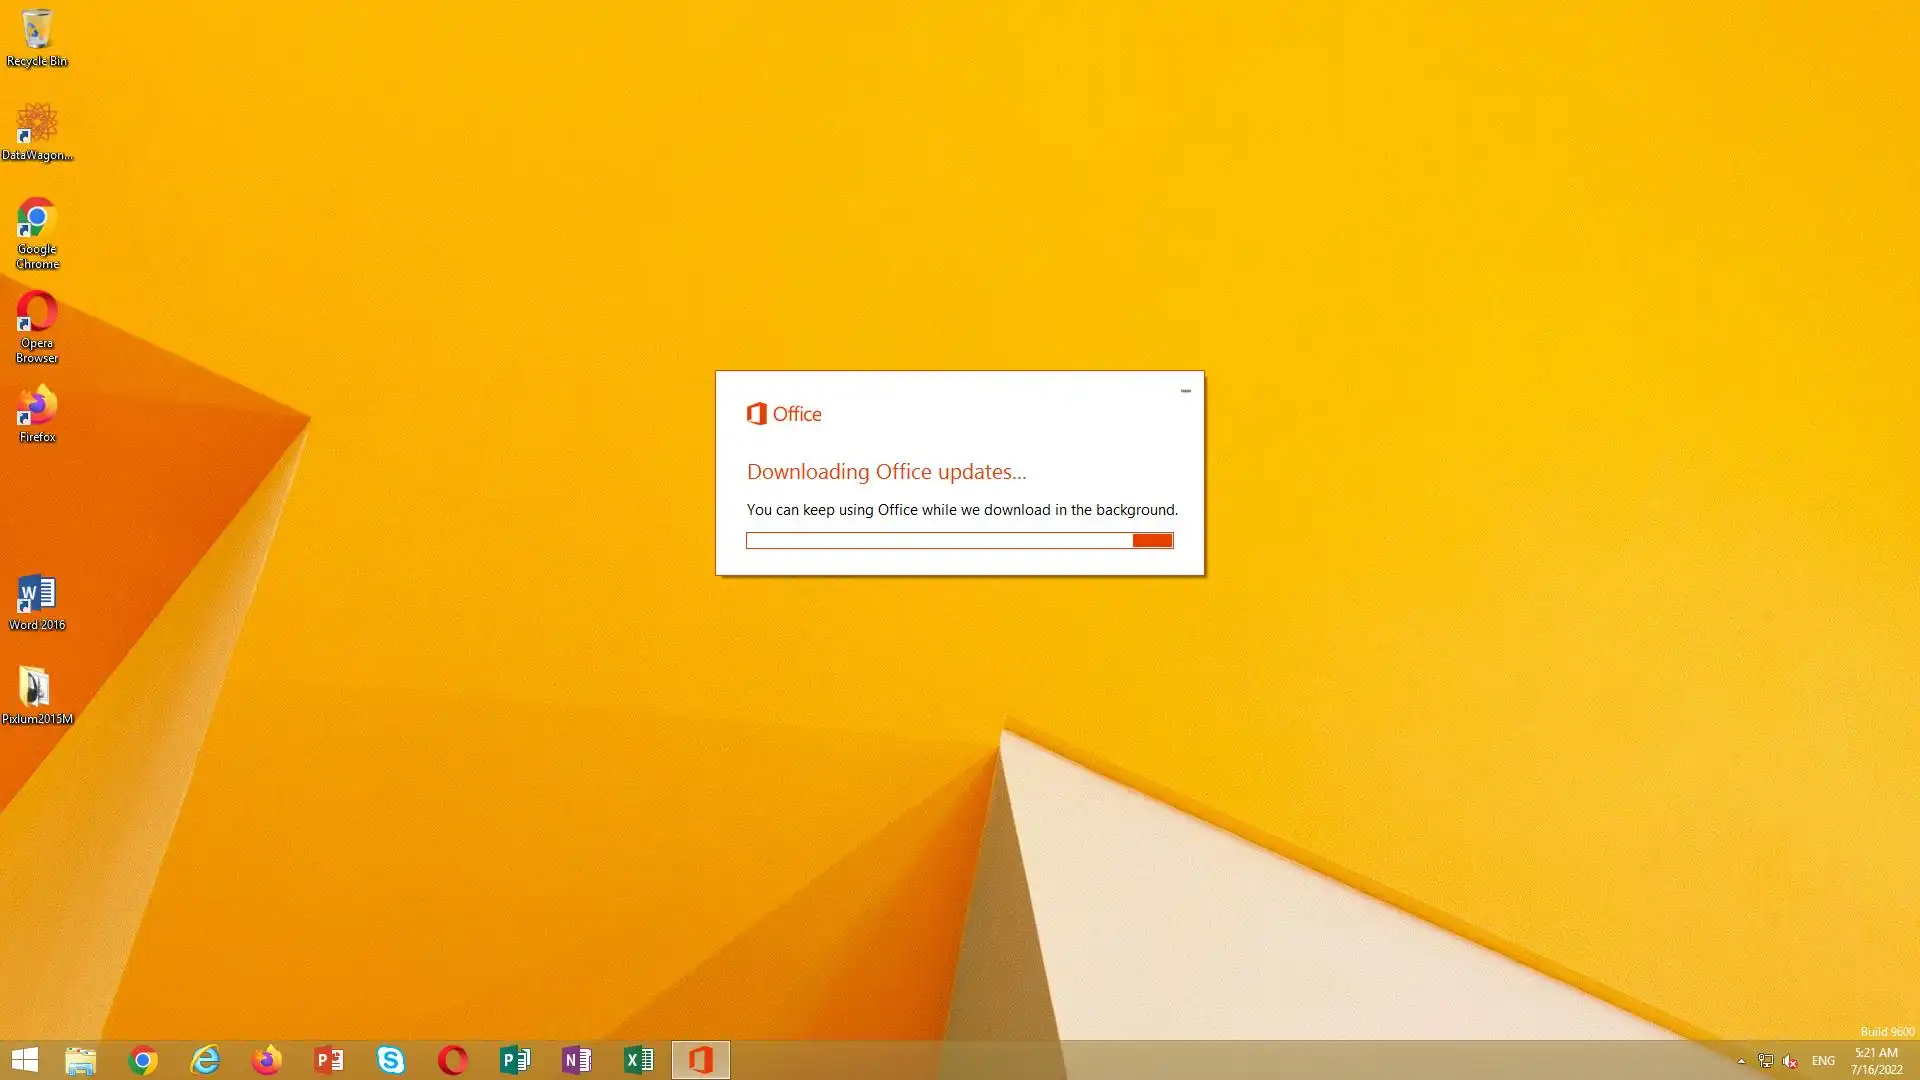Launch the Firefox desktop shortcut
Image resolution: width=1920 pixels, height=1080 pixels.
37,412
